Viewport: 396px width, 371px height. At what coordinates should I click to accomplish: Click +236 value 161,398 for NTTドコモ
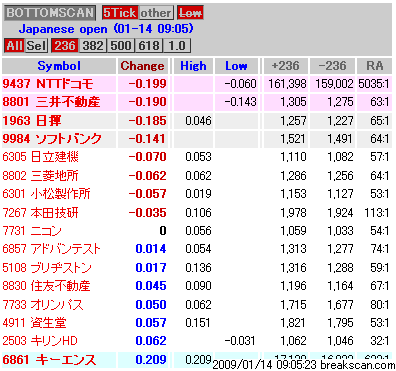(287, 84)
